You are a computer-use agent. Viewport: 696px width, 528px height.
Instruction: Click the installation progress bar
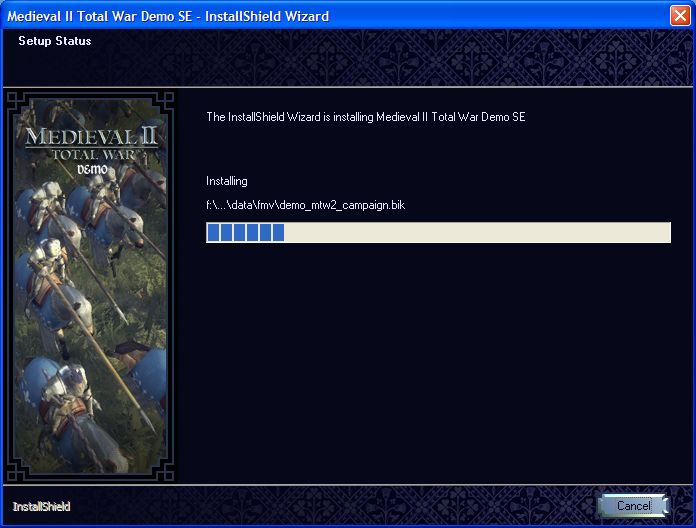pos(438,232)
